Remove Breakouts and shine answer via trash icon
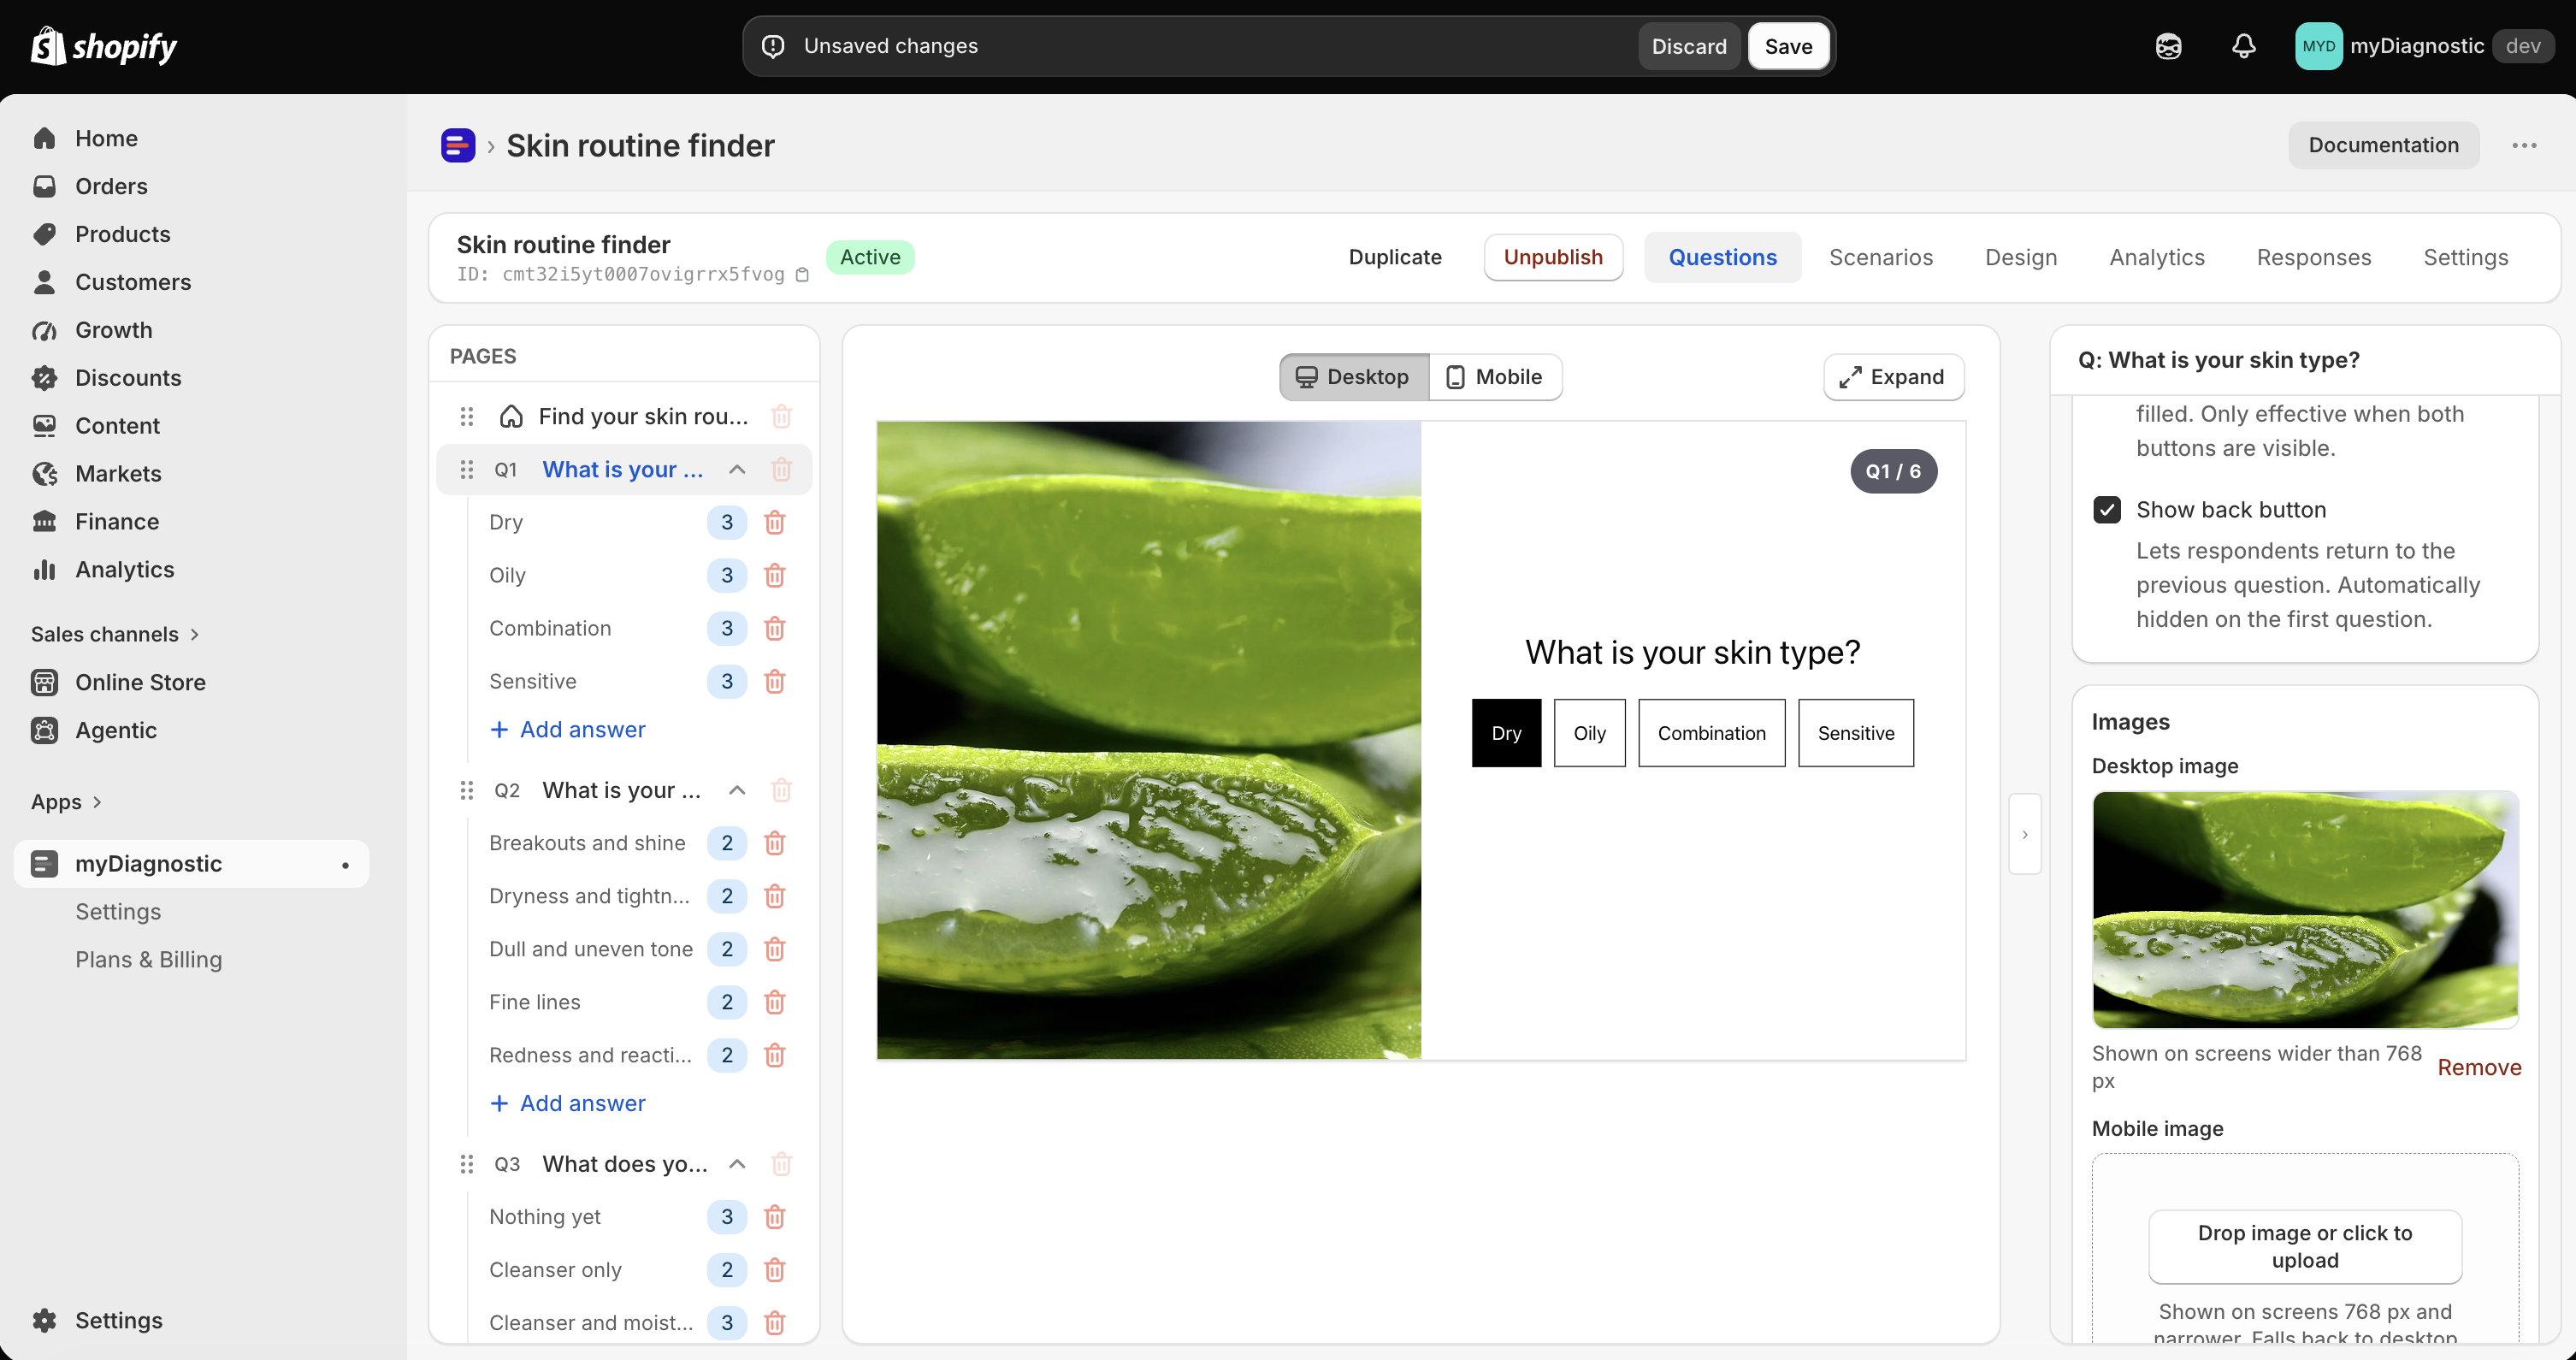Screen dimensions: 2576x1360 coord(774,843)
